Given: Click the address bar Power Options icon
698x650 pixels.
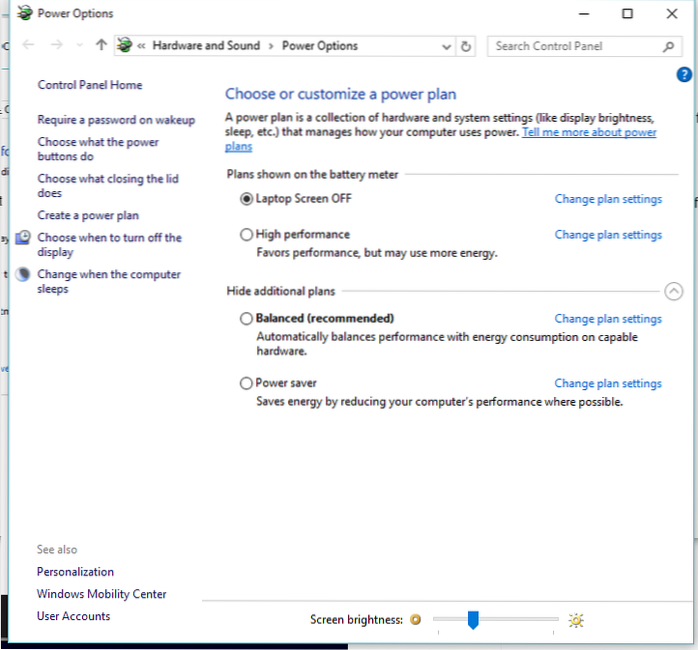Looking at the screenshot, I should 125,45.
